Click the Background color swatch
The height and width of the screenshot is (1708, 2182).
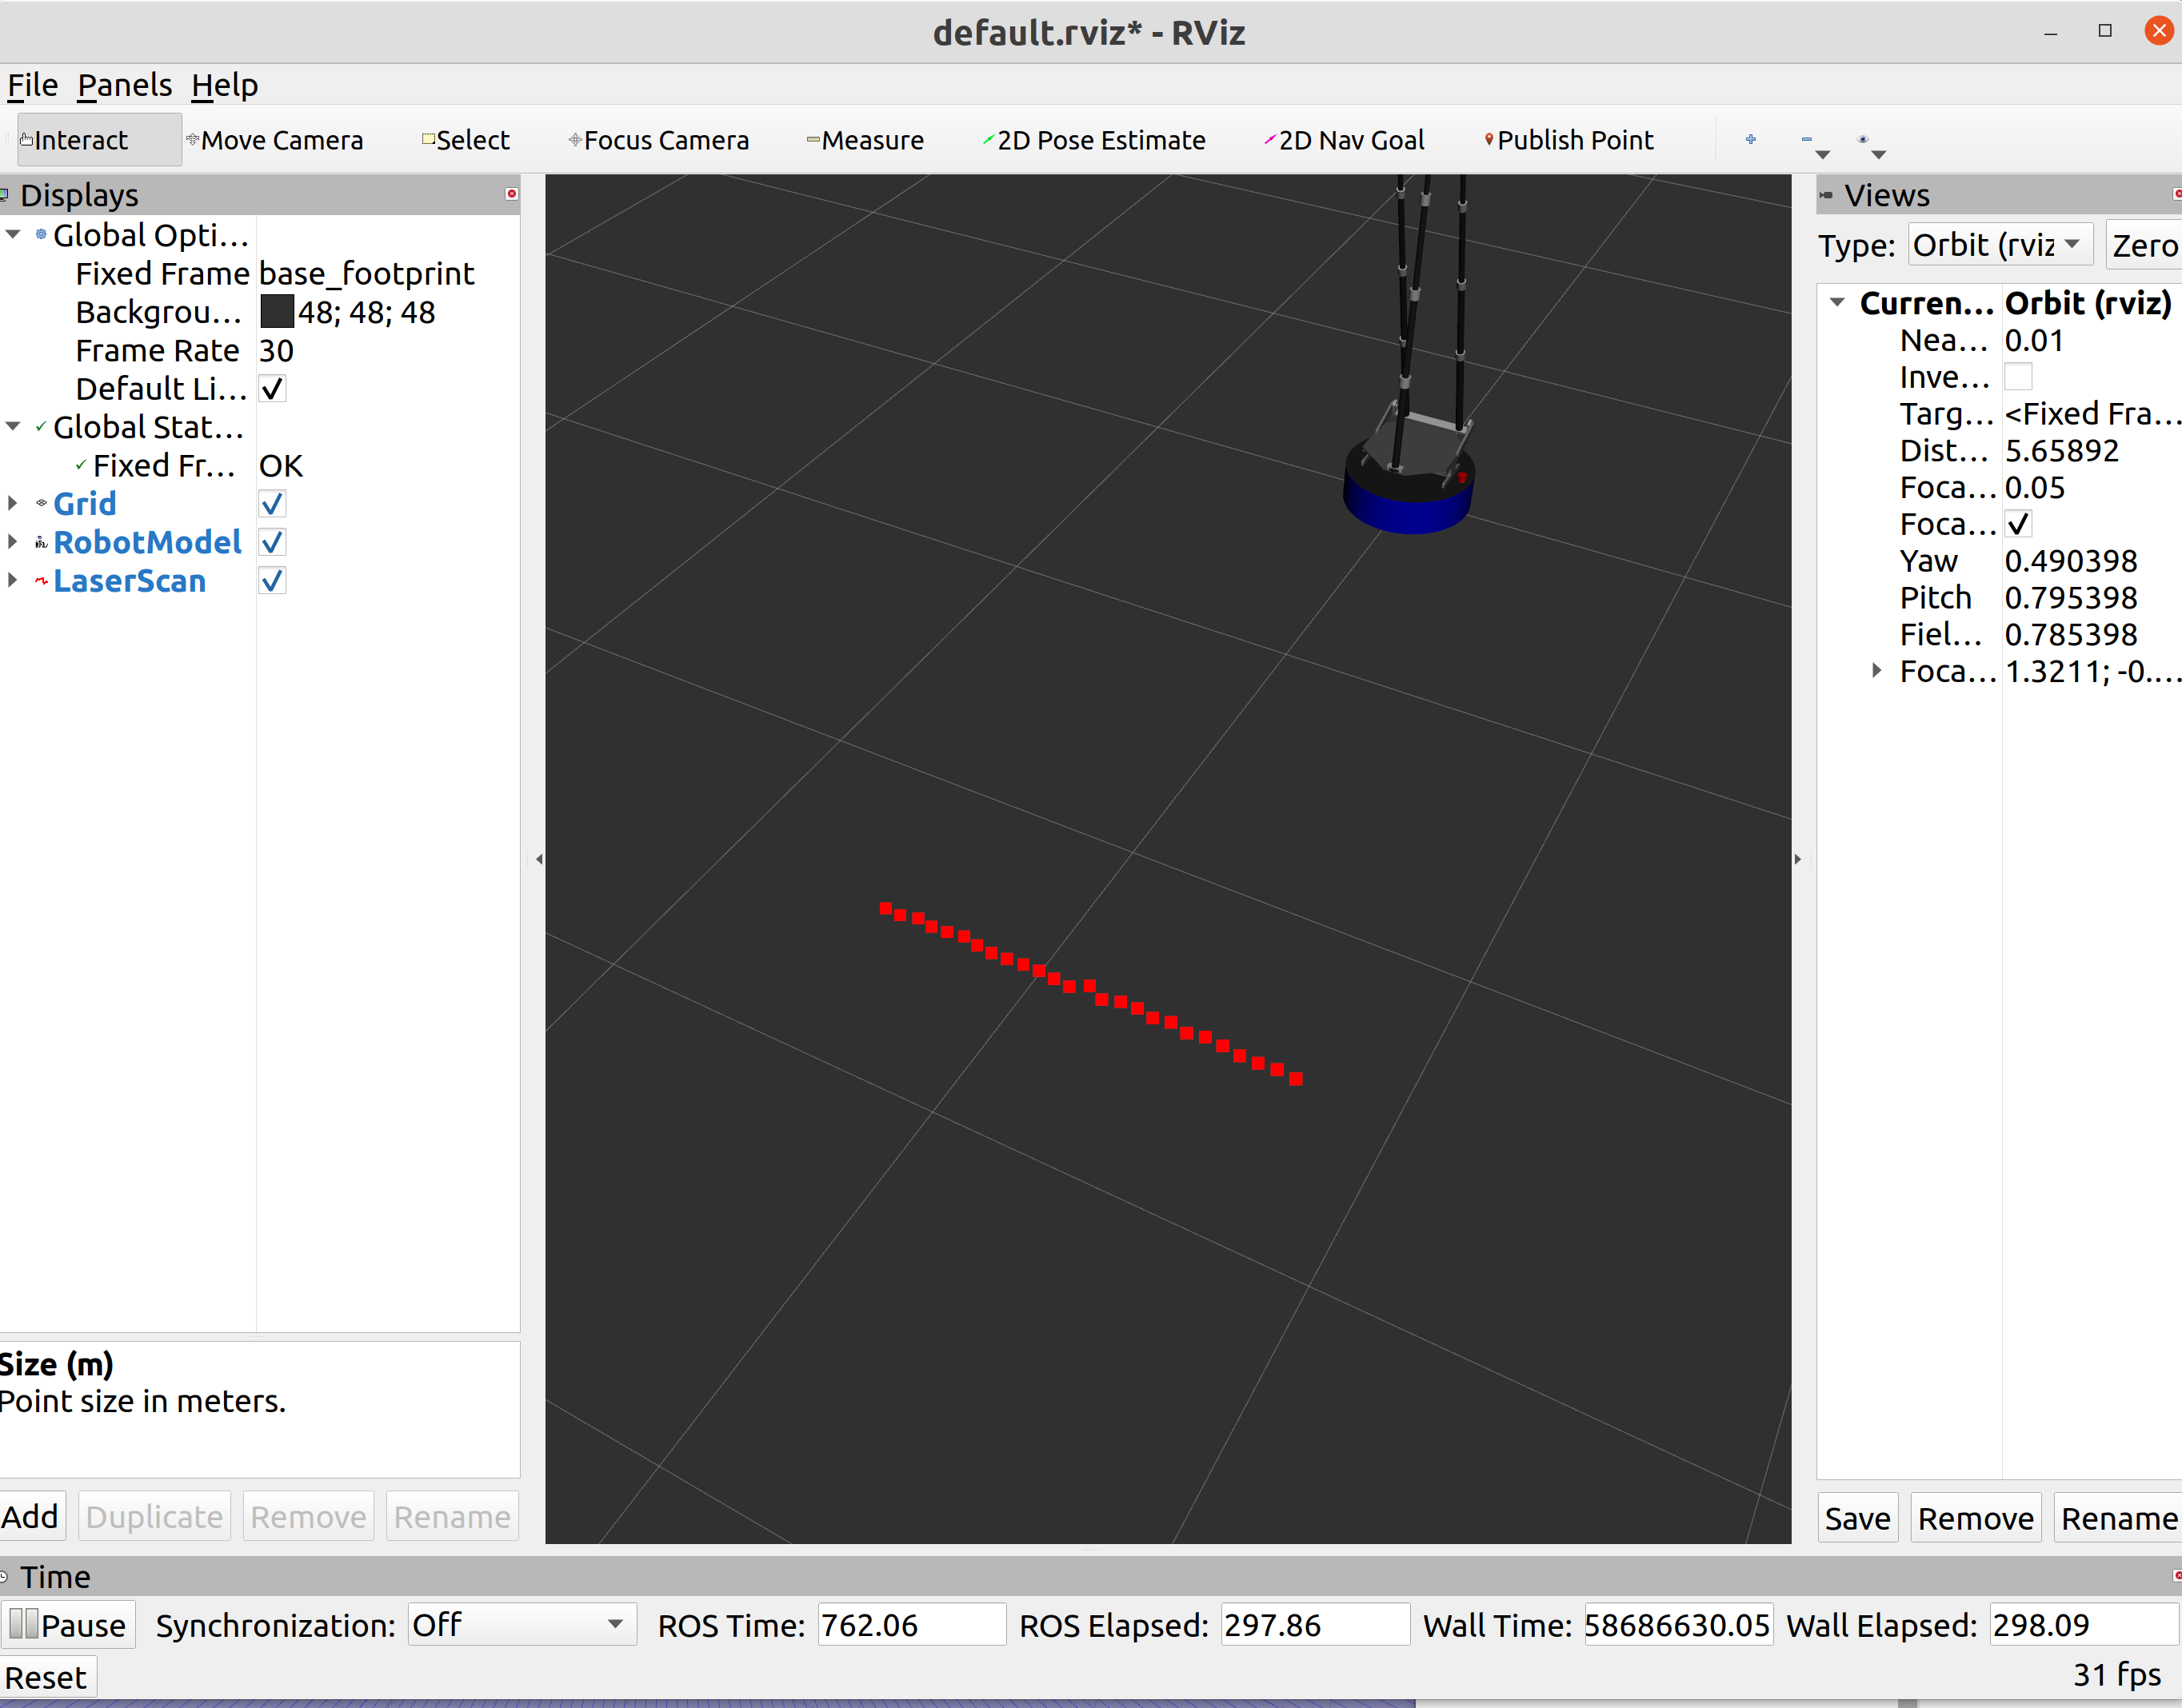[277, 312]
